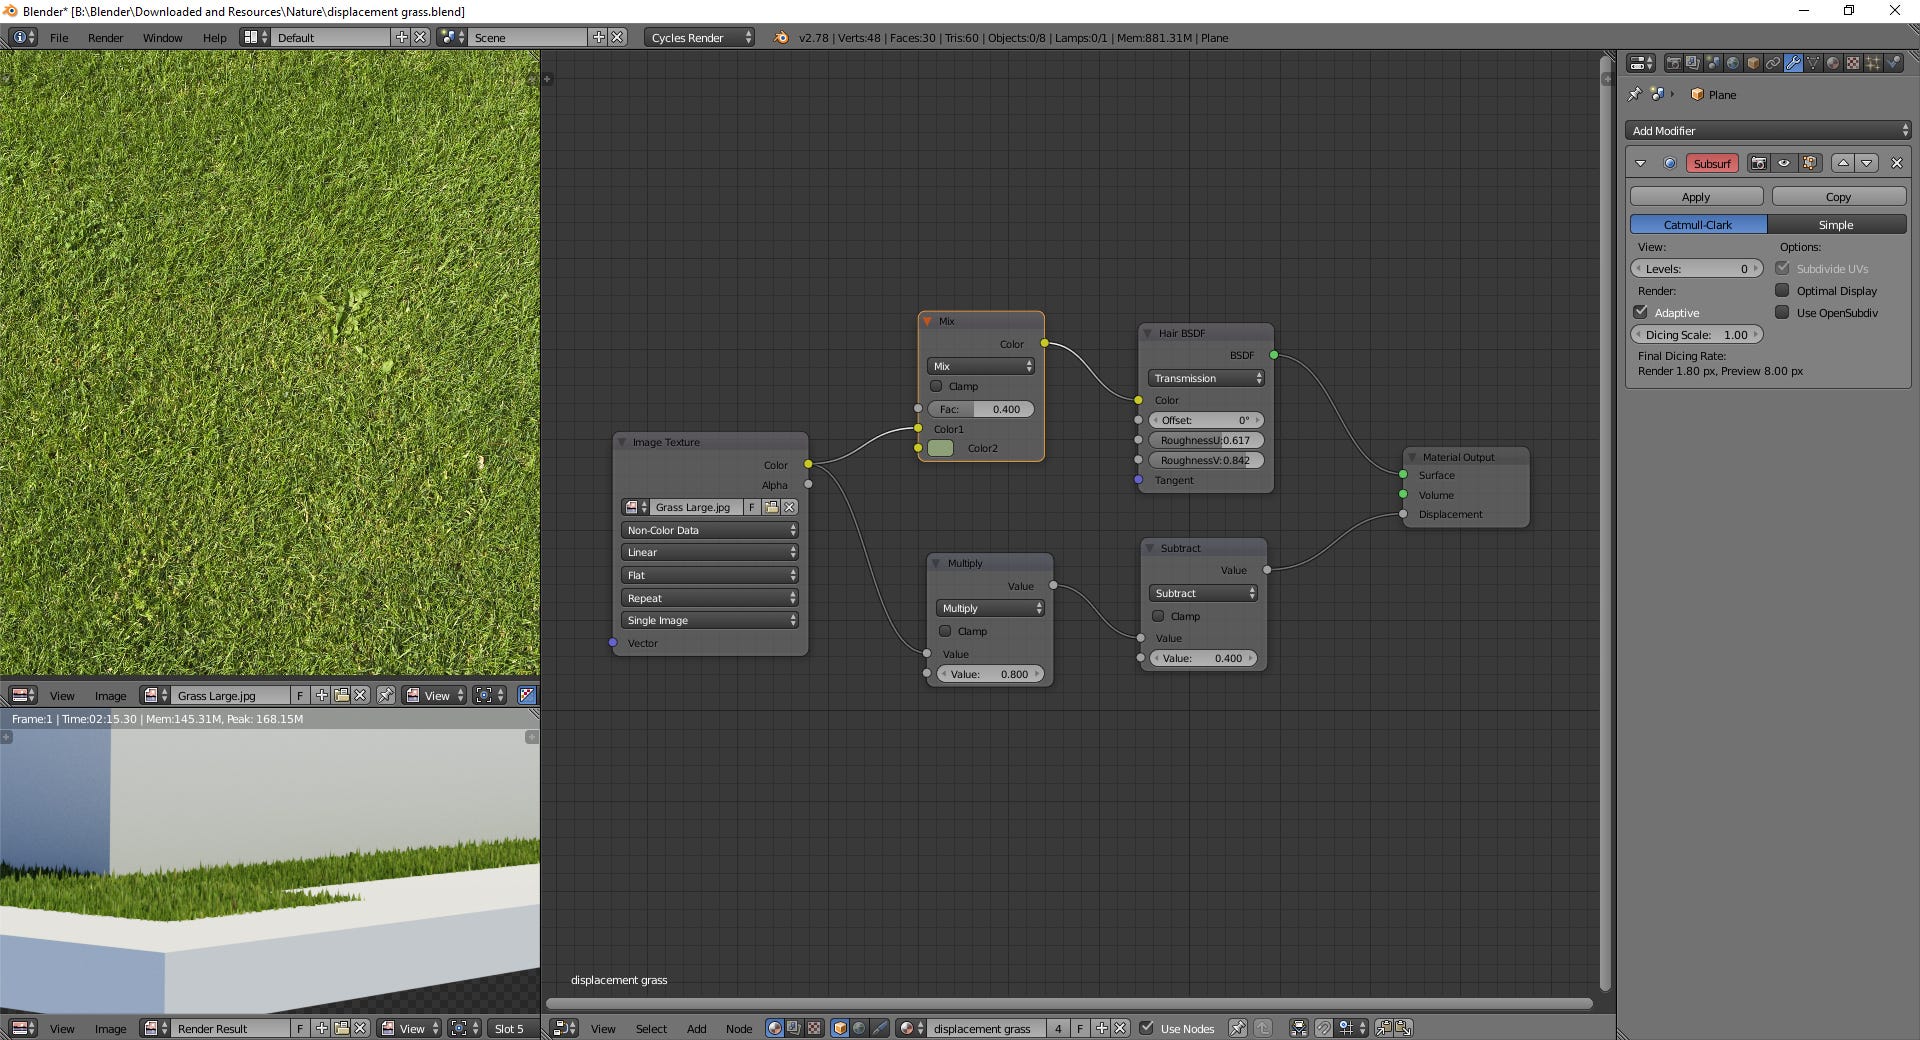This screenshot has height=1040, width=1920.
Task: Open the Add Modifier dropdown
Action: (1767, 130)
